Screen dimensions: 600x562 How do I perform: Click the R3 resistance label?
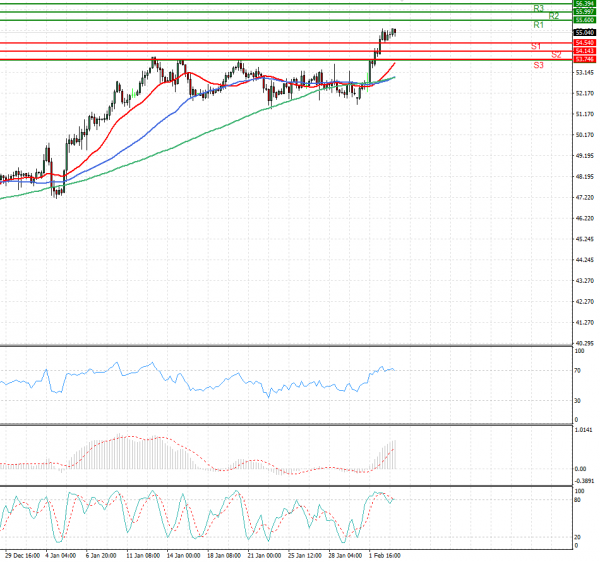[x=538, y=8]
